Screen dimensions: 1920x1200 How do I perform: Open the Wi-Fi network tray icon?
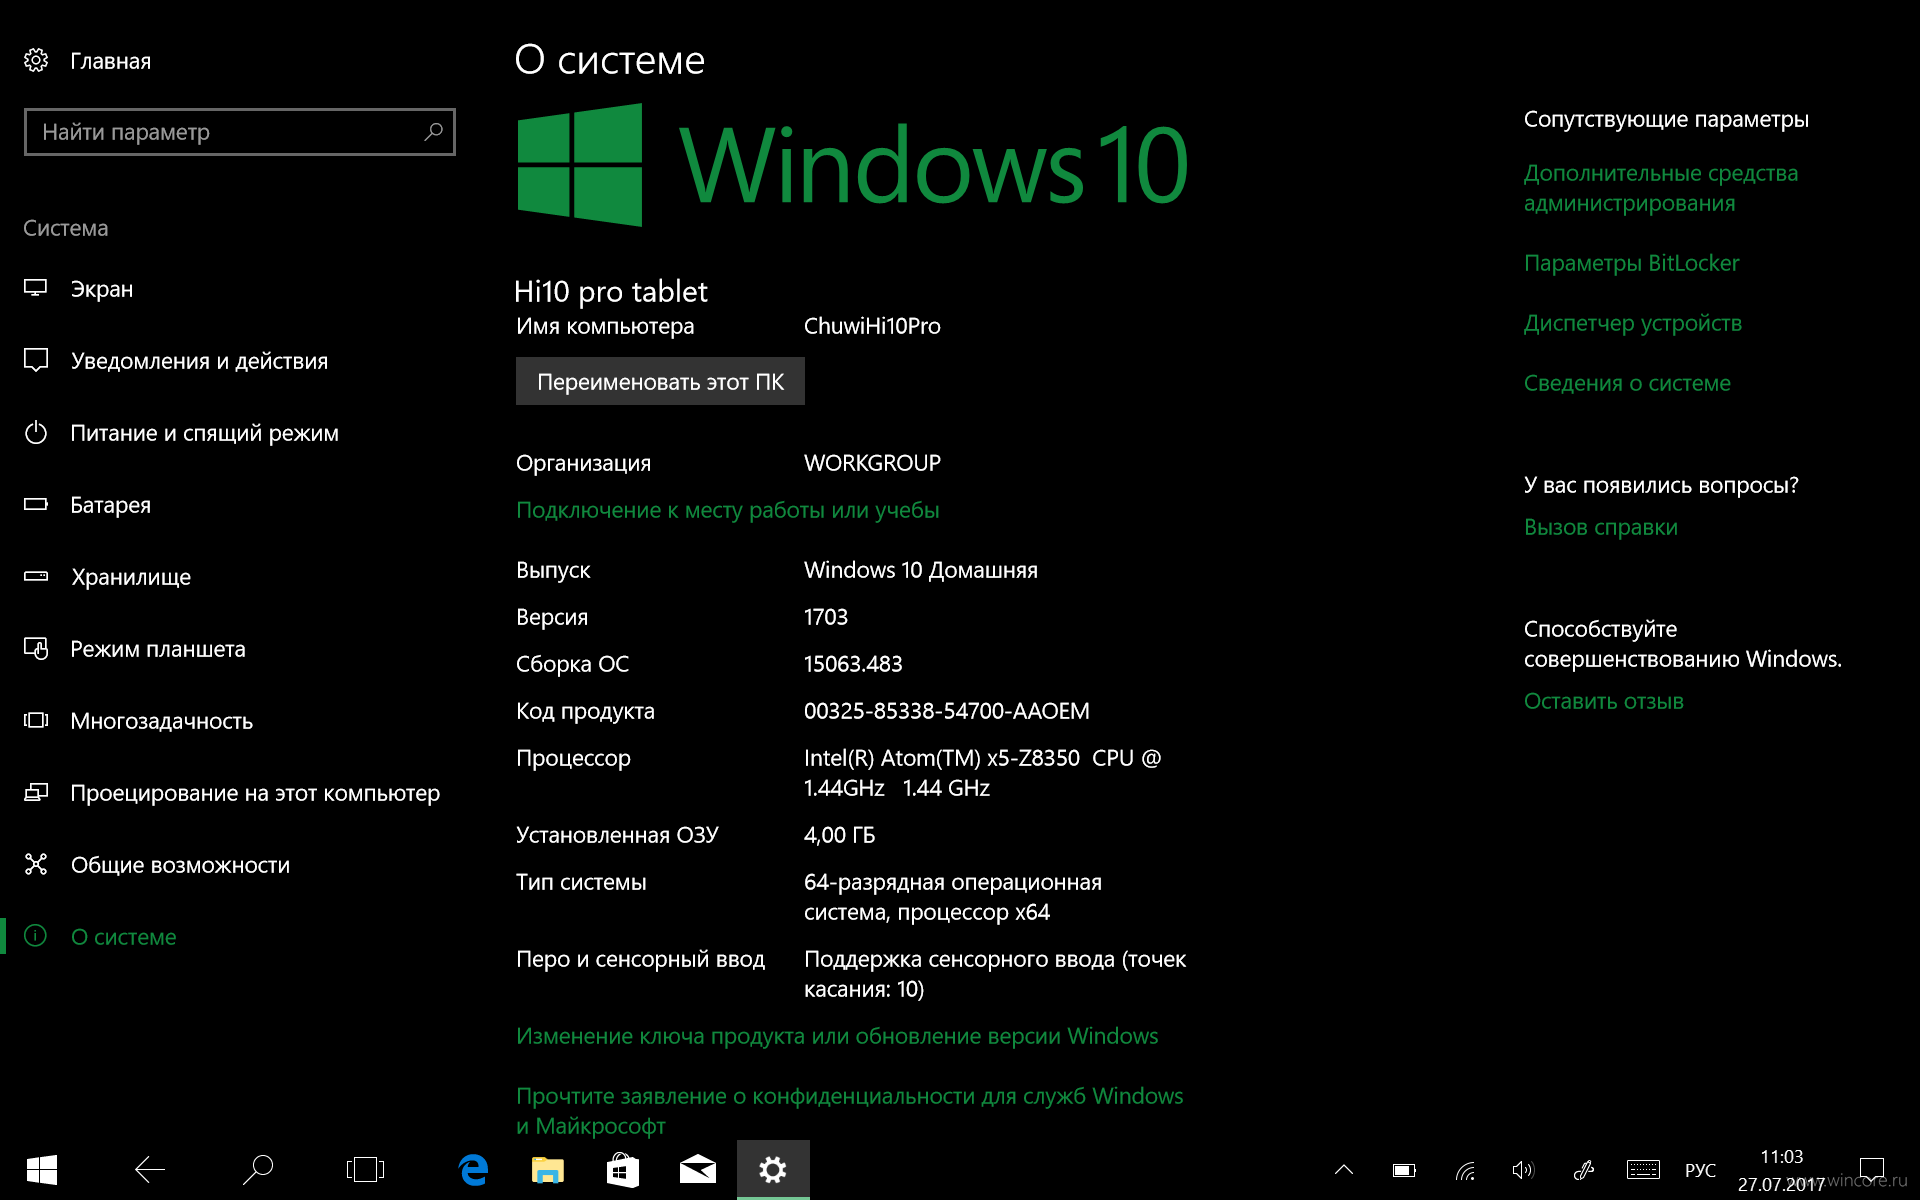click(x=1465, y=1170)
